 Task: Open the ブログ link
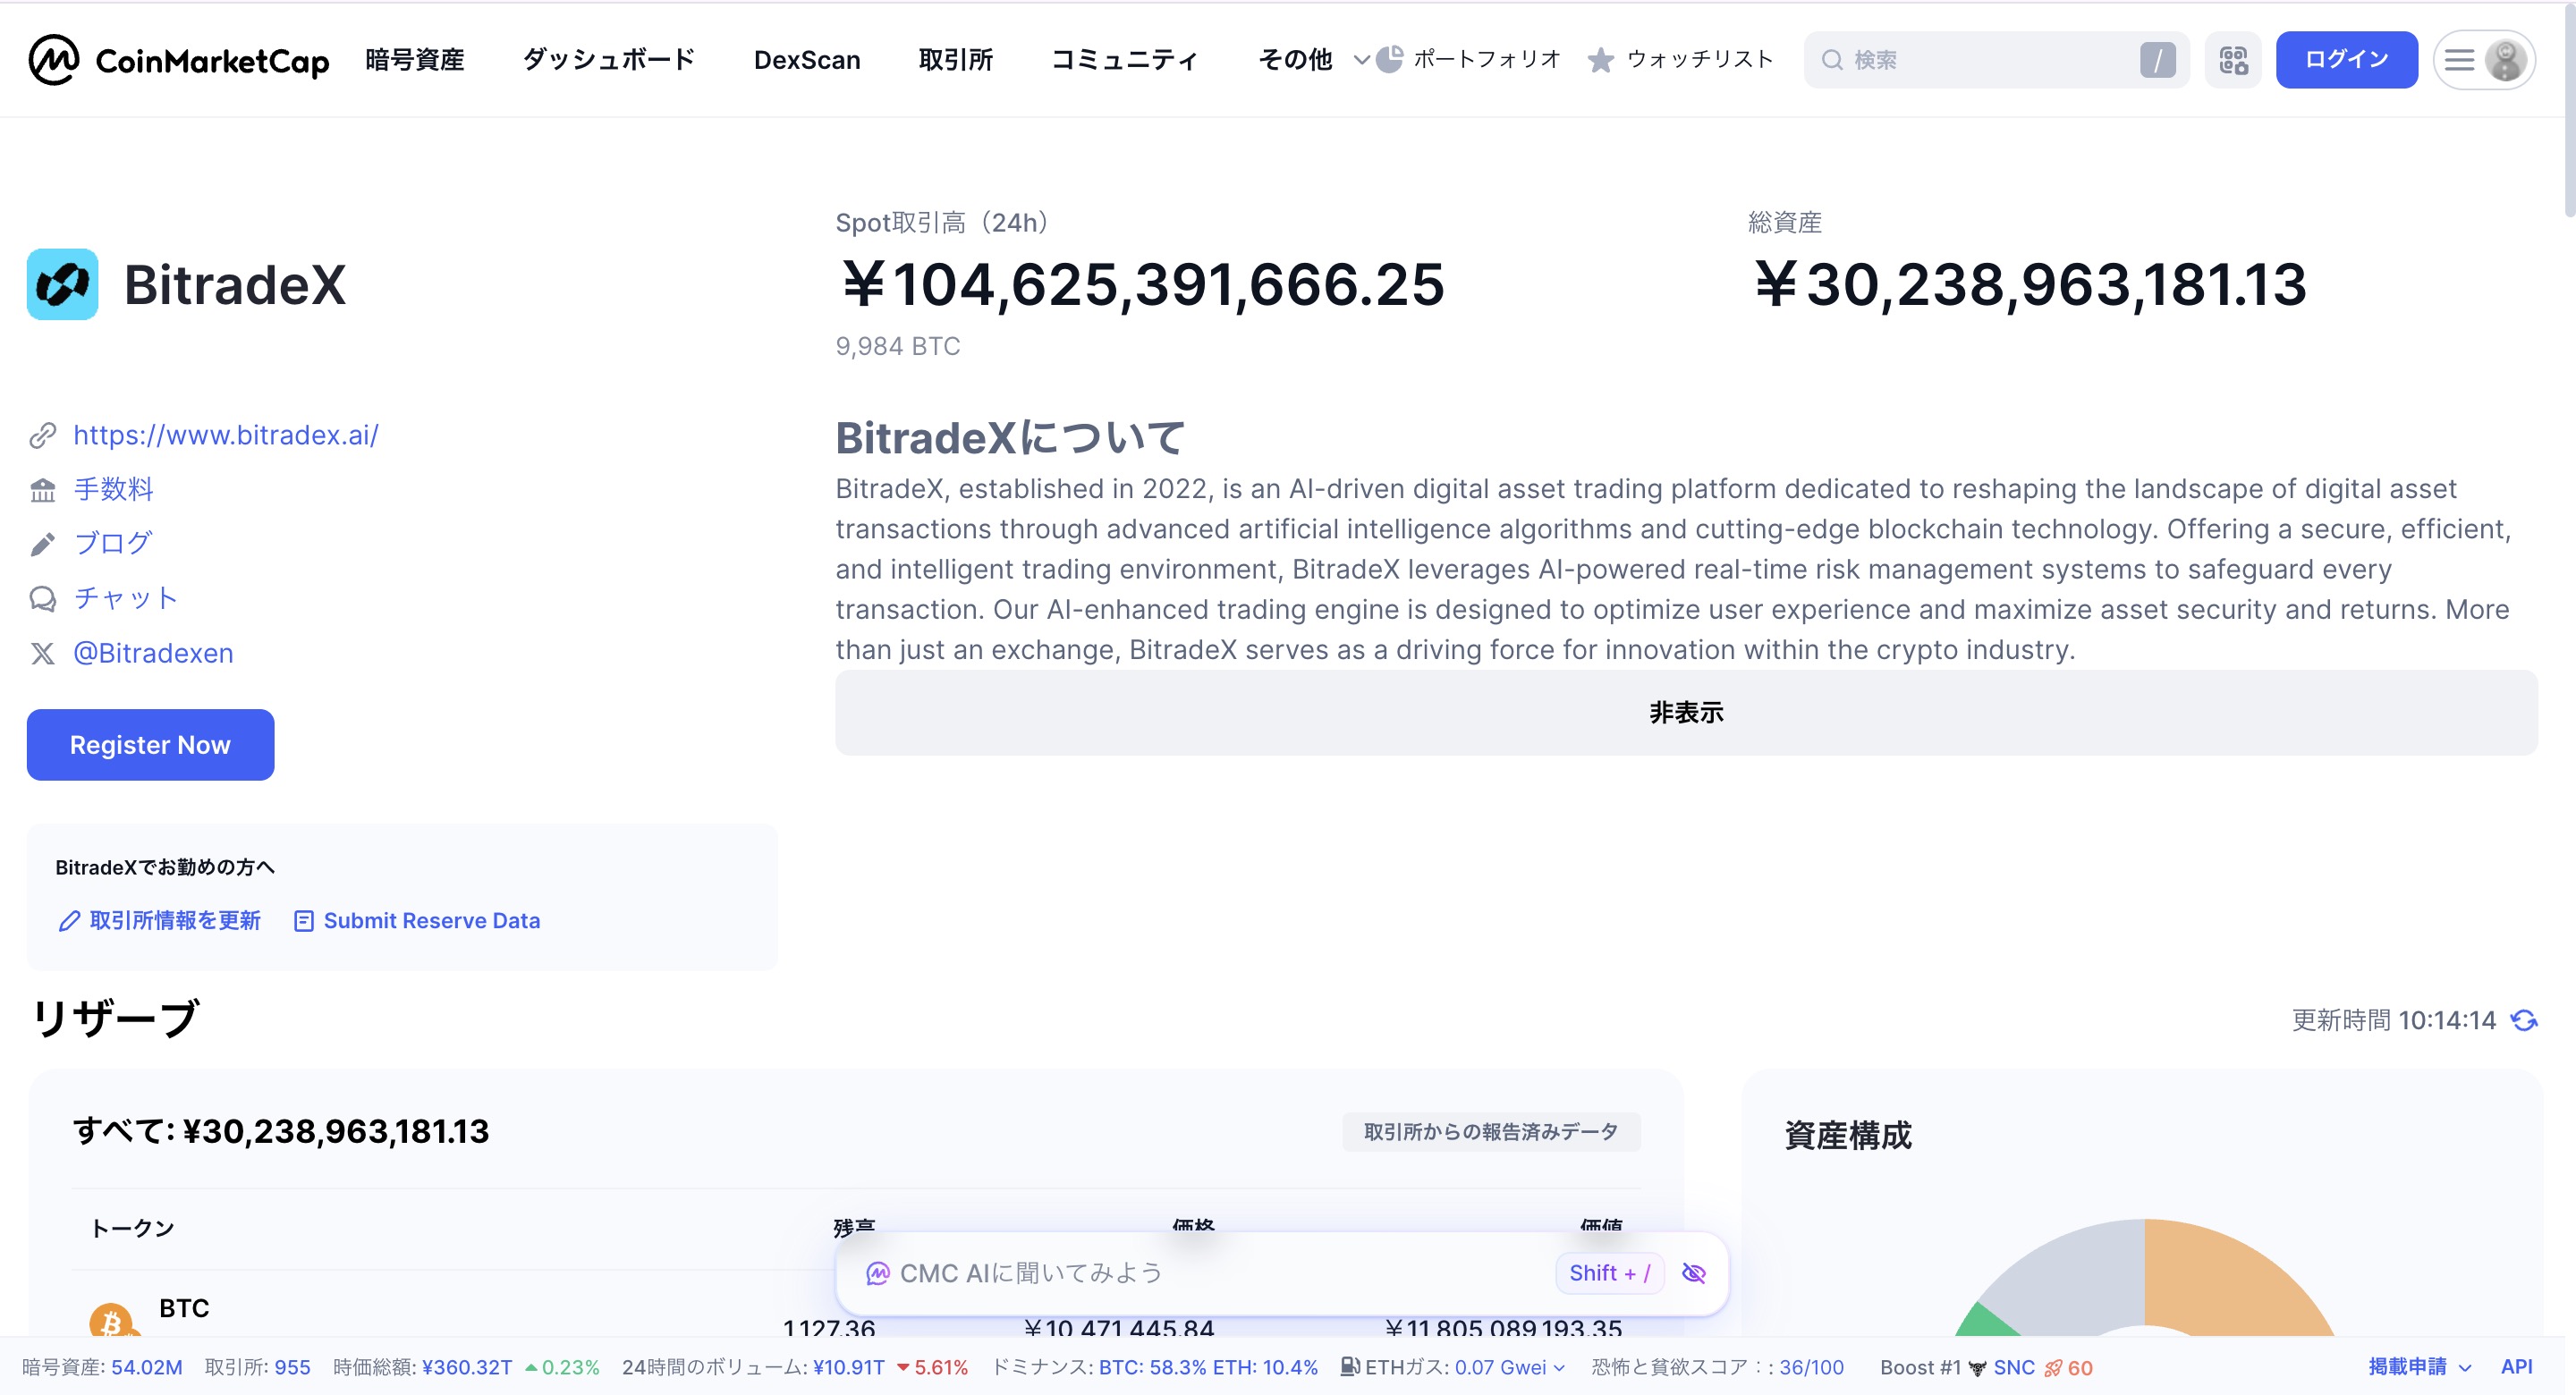pos(113,543)
